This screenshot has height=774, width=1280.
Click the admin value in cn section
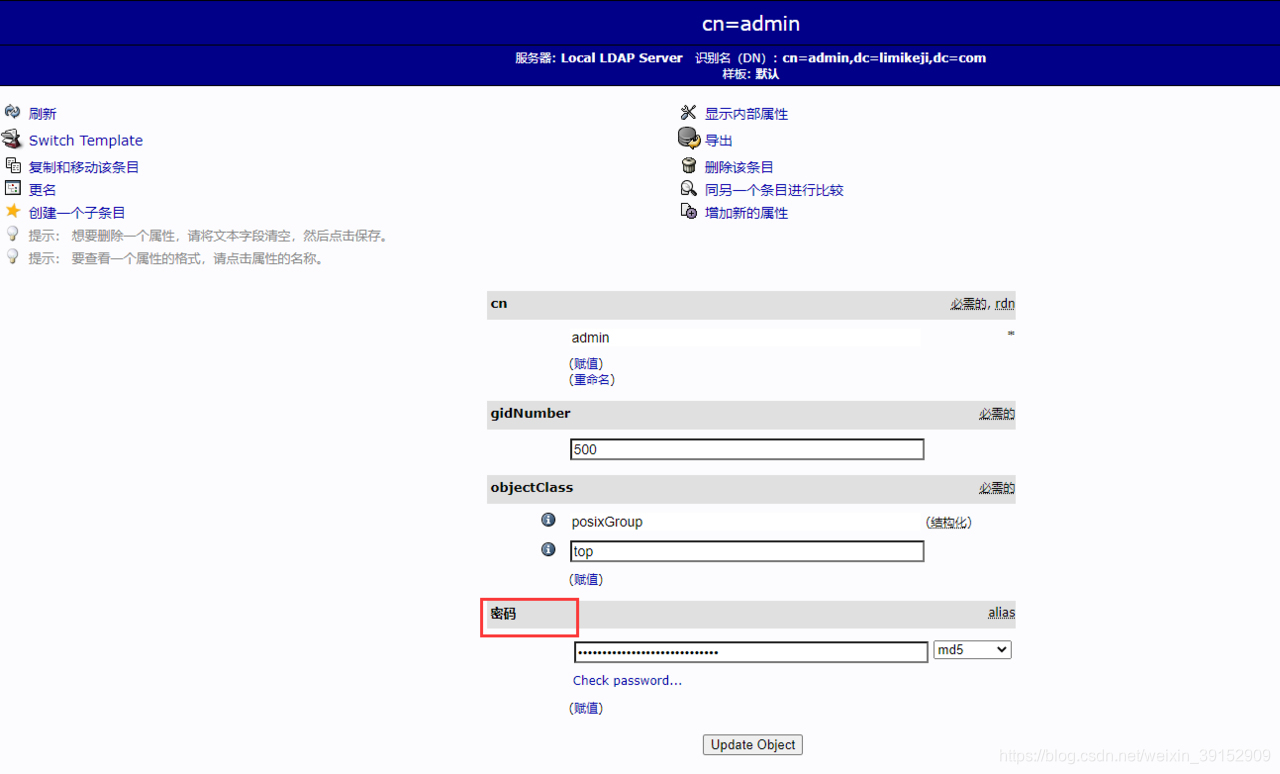[x=590, y=338]
